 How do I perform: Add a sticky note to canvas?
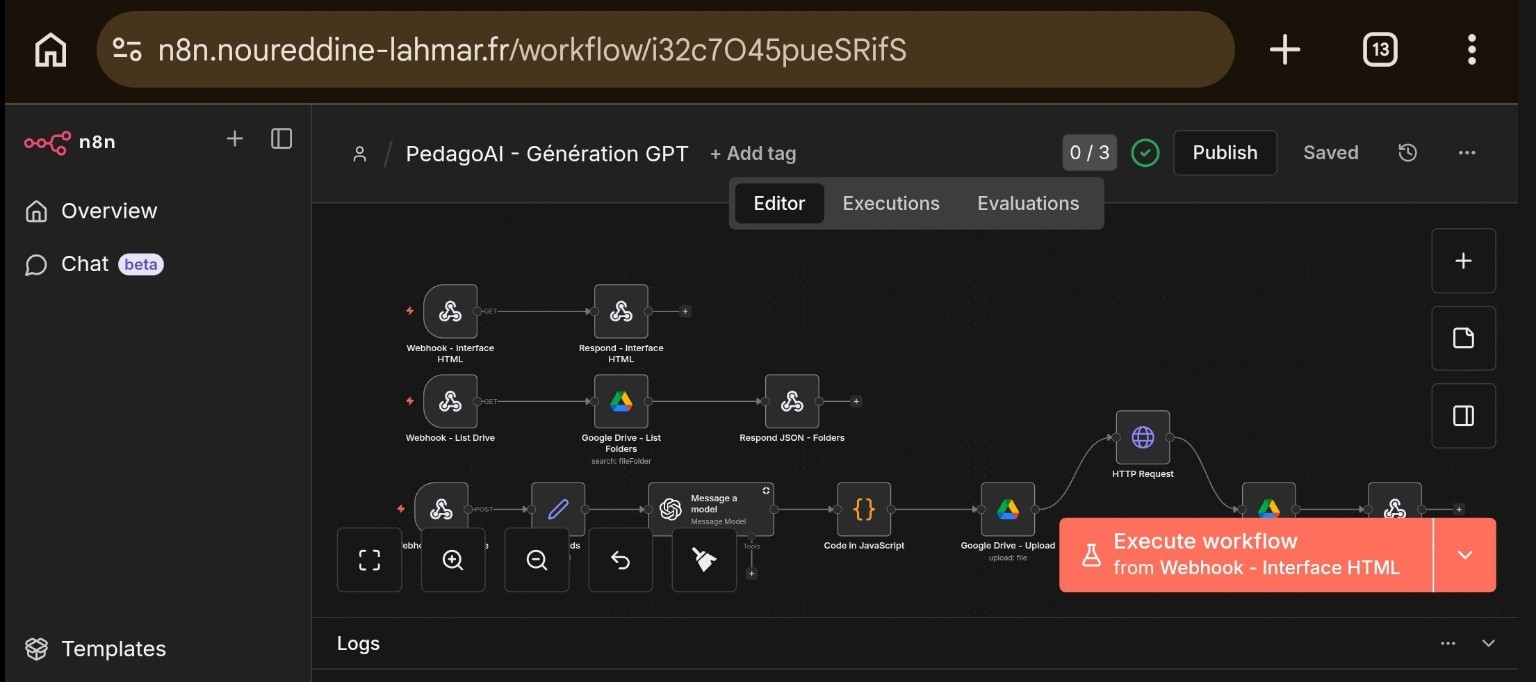(x=1464, y=338)
